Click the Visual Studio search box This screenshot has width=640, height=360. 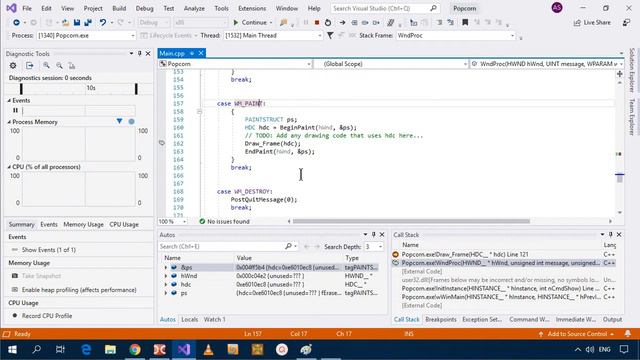click(x=384, y=8)
